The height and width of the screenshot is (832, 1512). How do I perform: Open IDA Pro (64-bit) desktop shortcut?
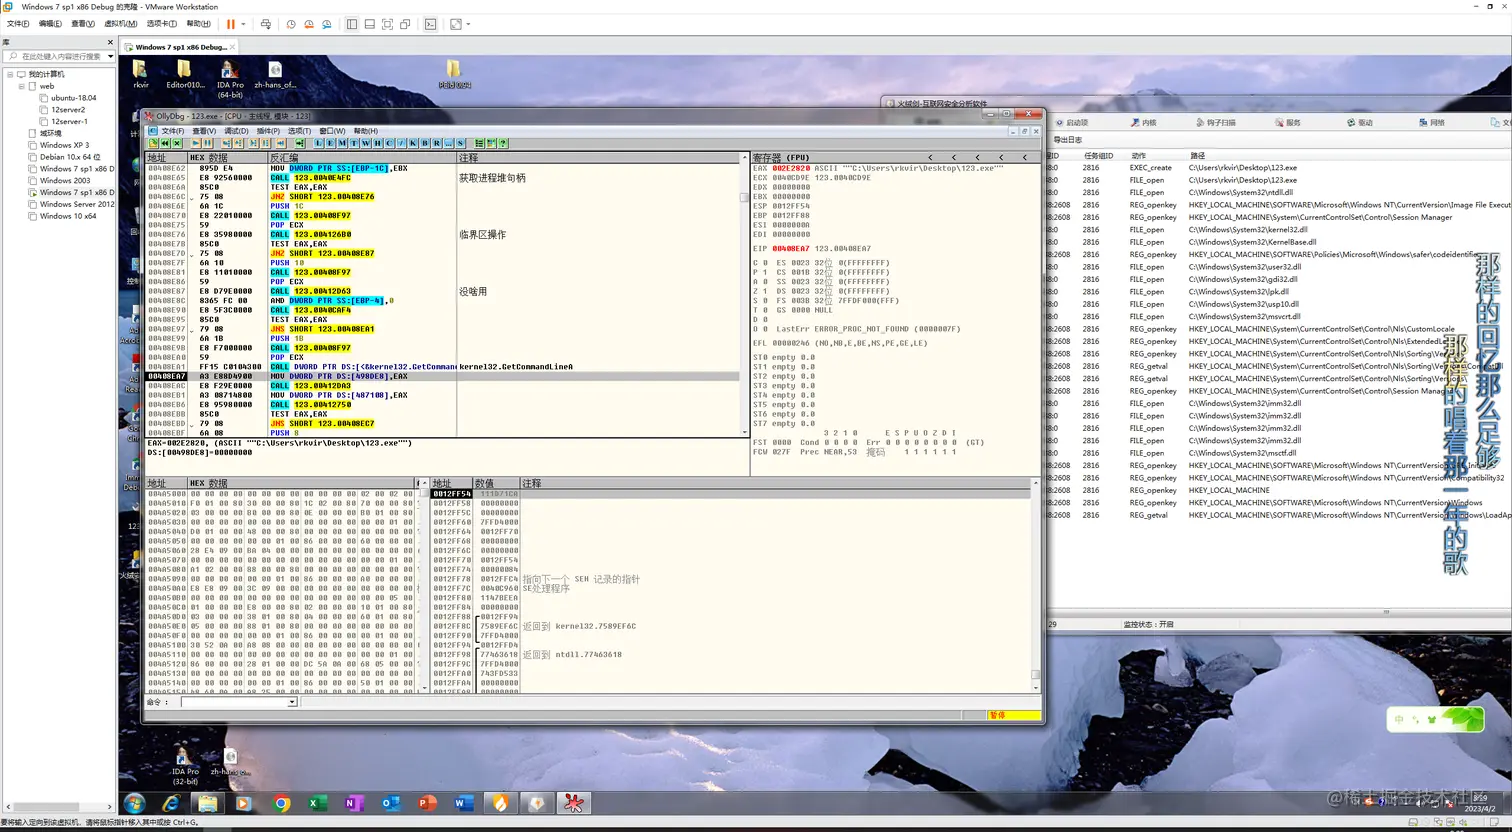[x=230, y=78]
